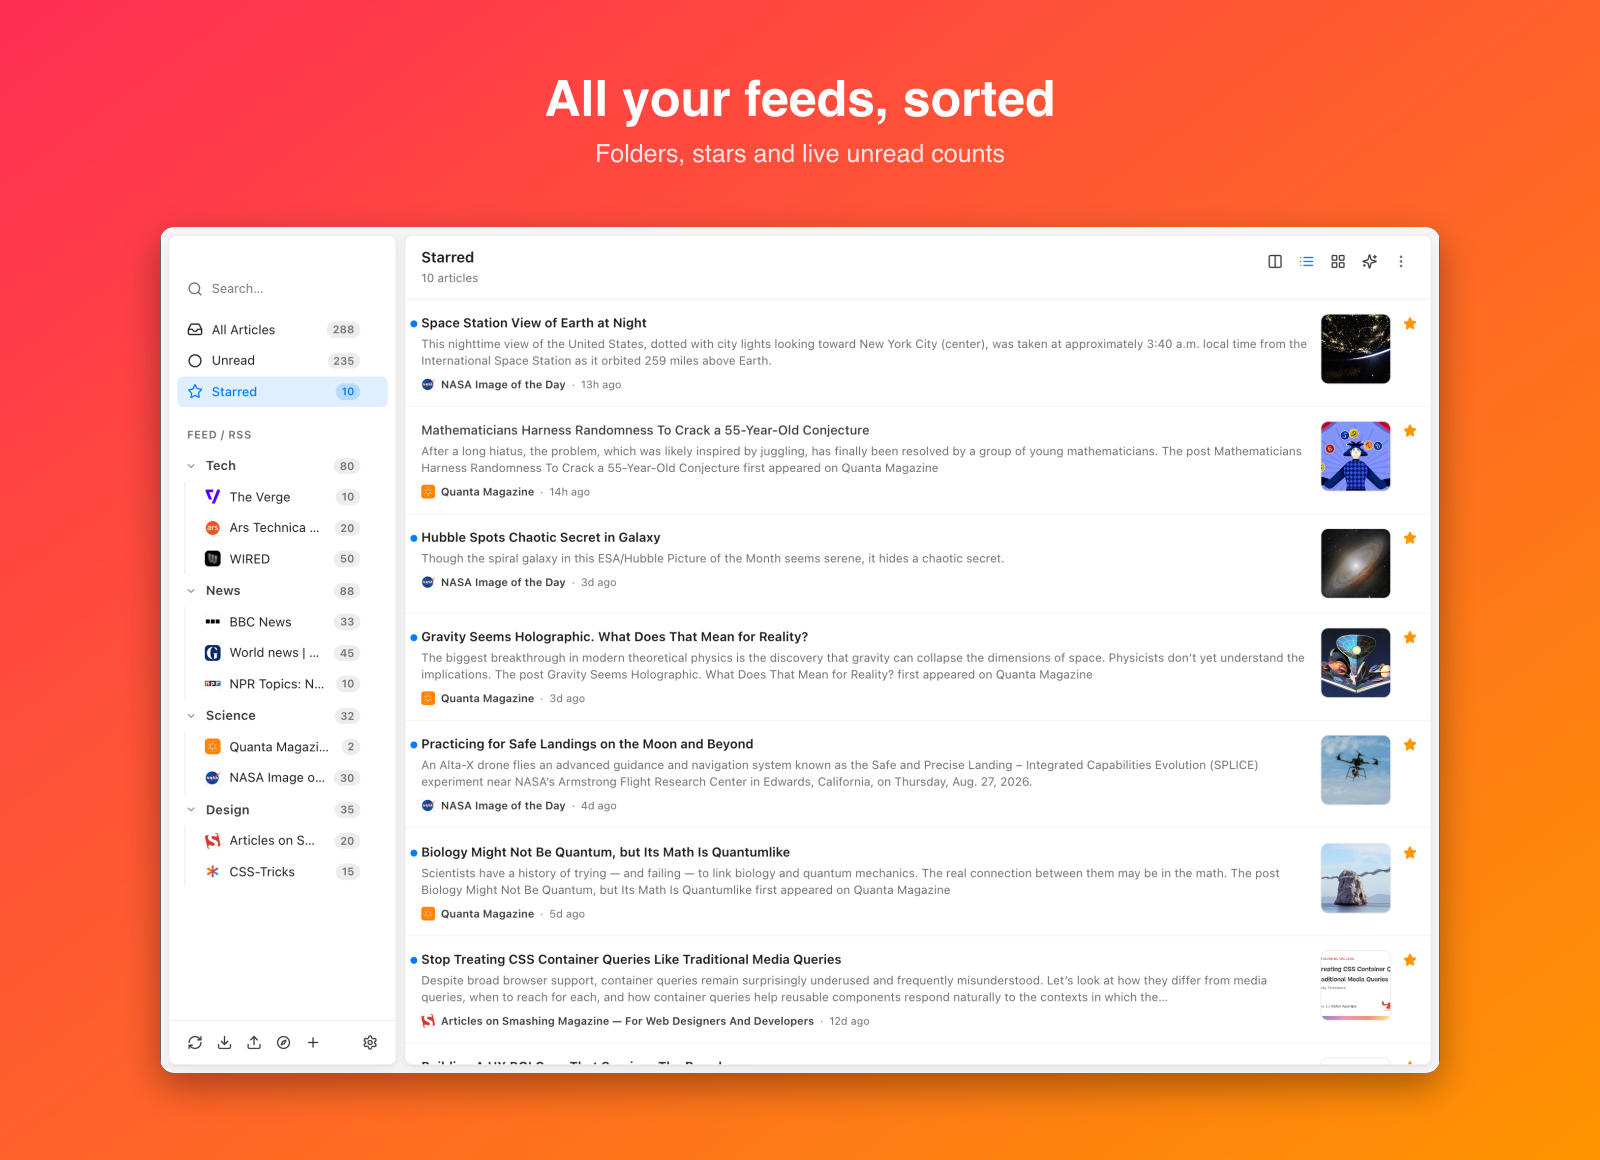Click the Ars Technica feed icon
The height and width of the screenshot is (1160, 1600).
213,528
